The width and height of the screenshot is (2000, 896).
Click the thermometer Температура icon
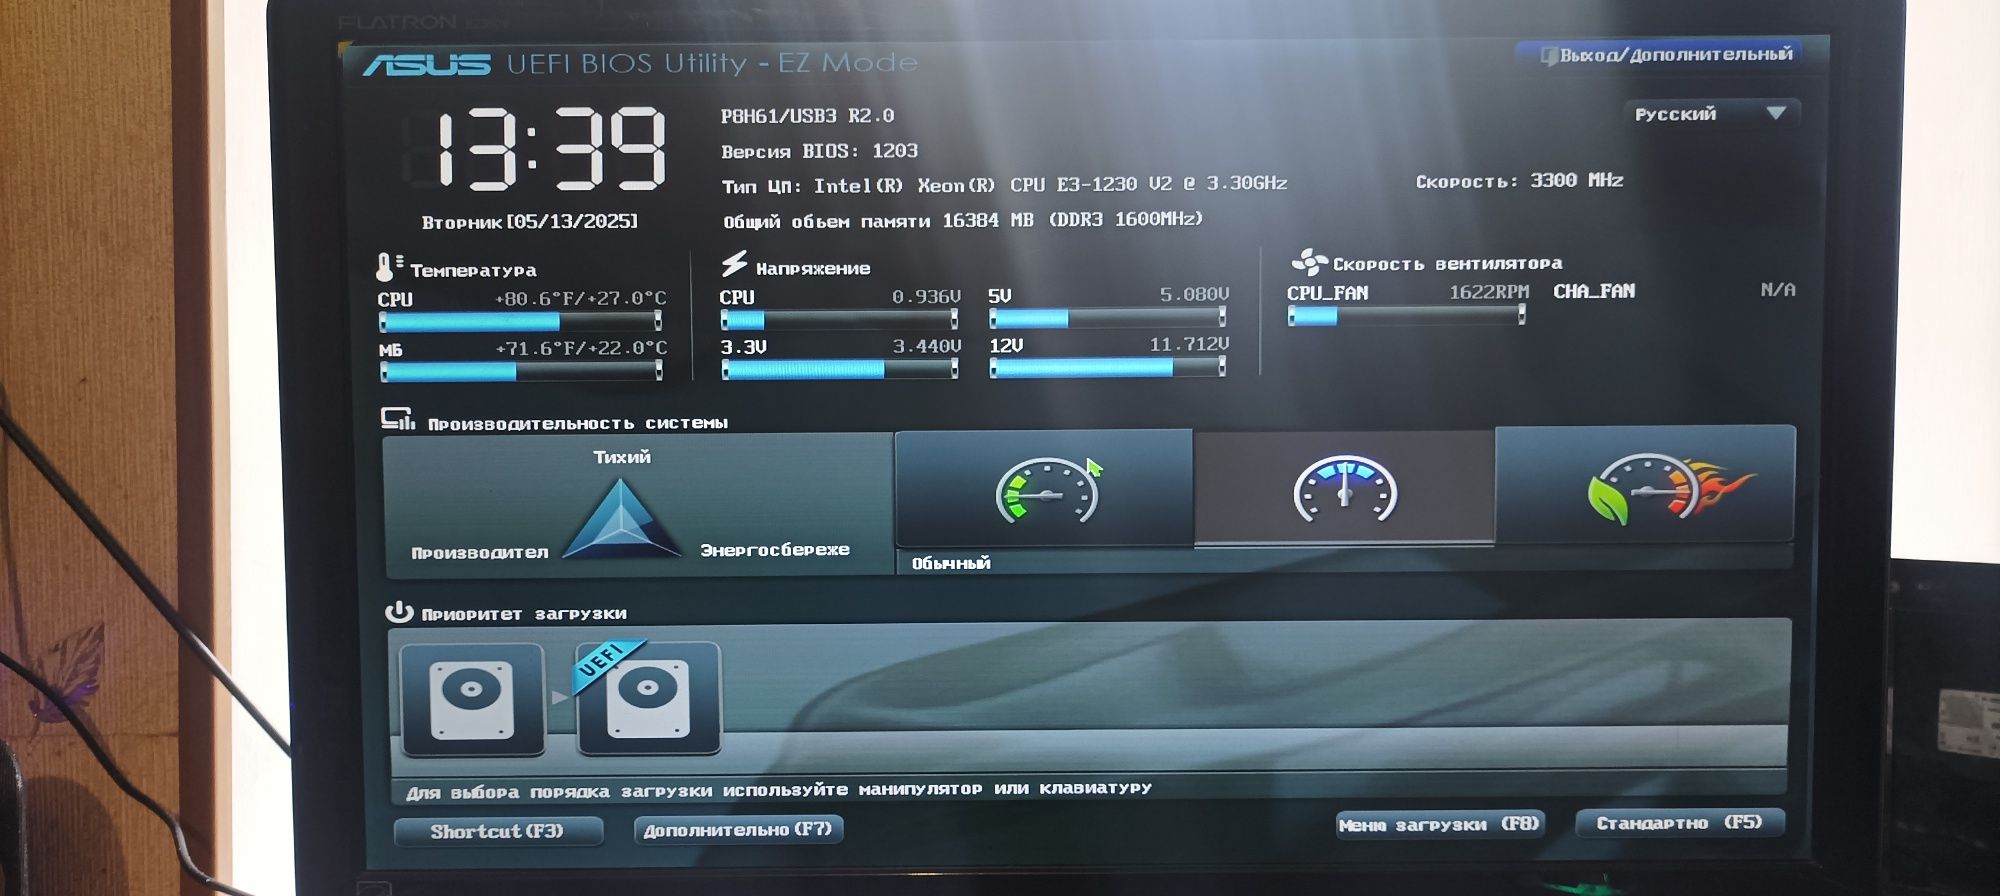click(x=388, y=267)
